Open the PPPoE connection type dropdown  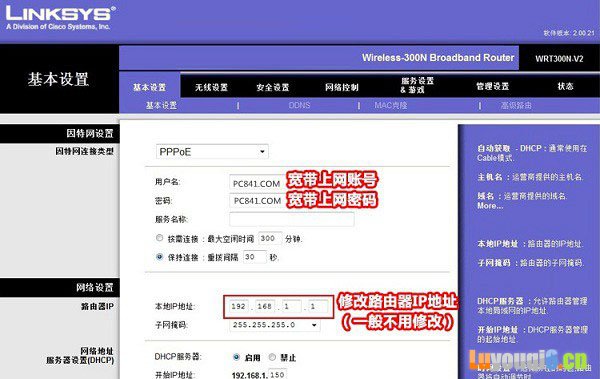click(x=212, y=152)
